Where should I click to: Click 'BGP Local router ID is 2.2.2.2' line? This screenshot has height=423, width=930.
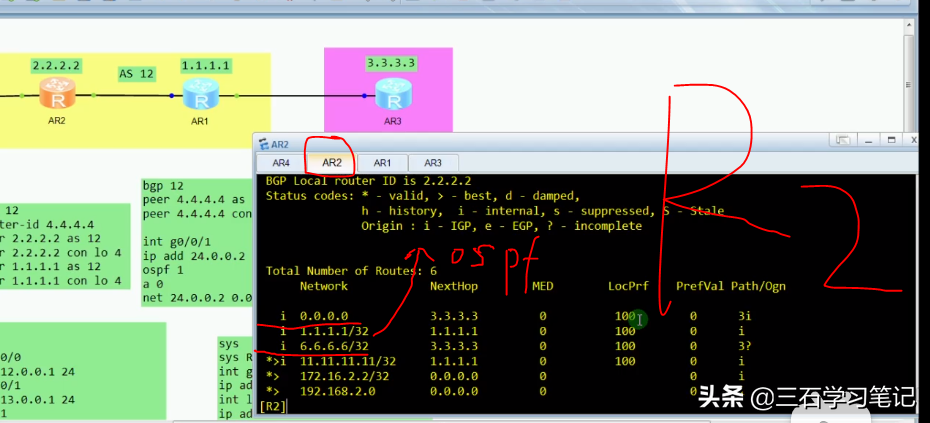tap(368, 181)
